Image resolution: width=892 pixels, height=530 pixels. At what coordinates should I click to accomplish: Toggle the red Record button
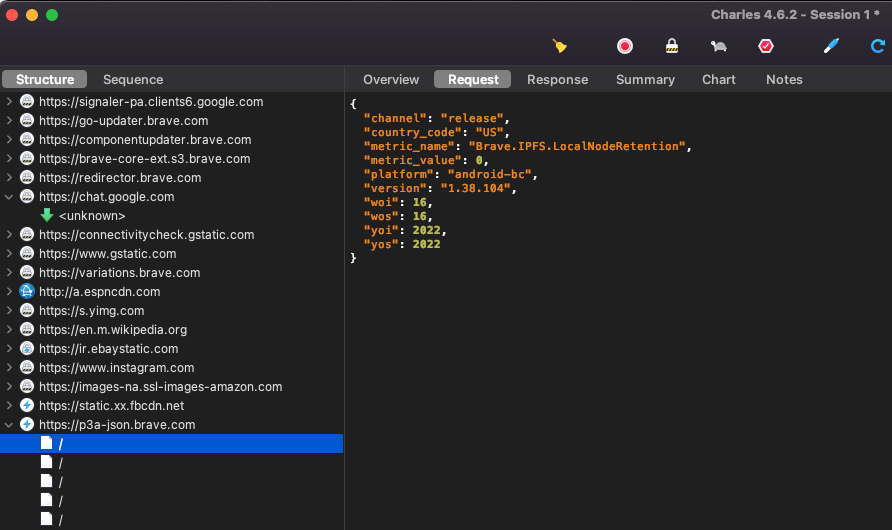[625, 46]
